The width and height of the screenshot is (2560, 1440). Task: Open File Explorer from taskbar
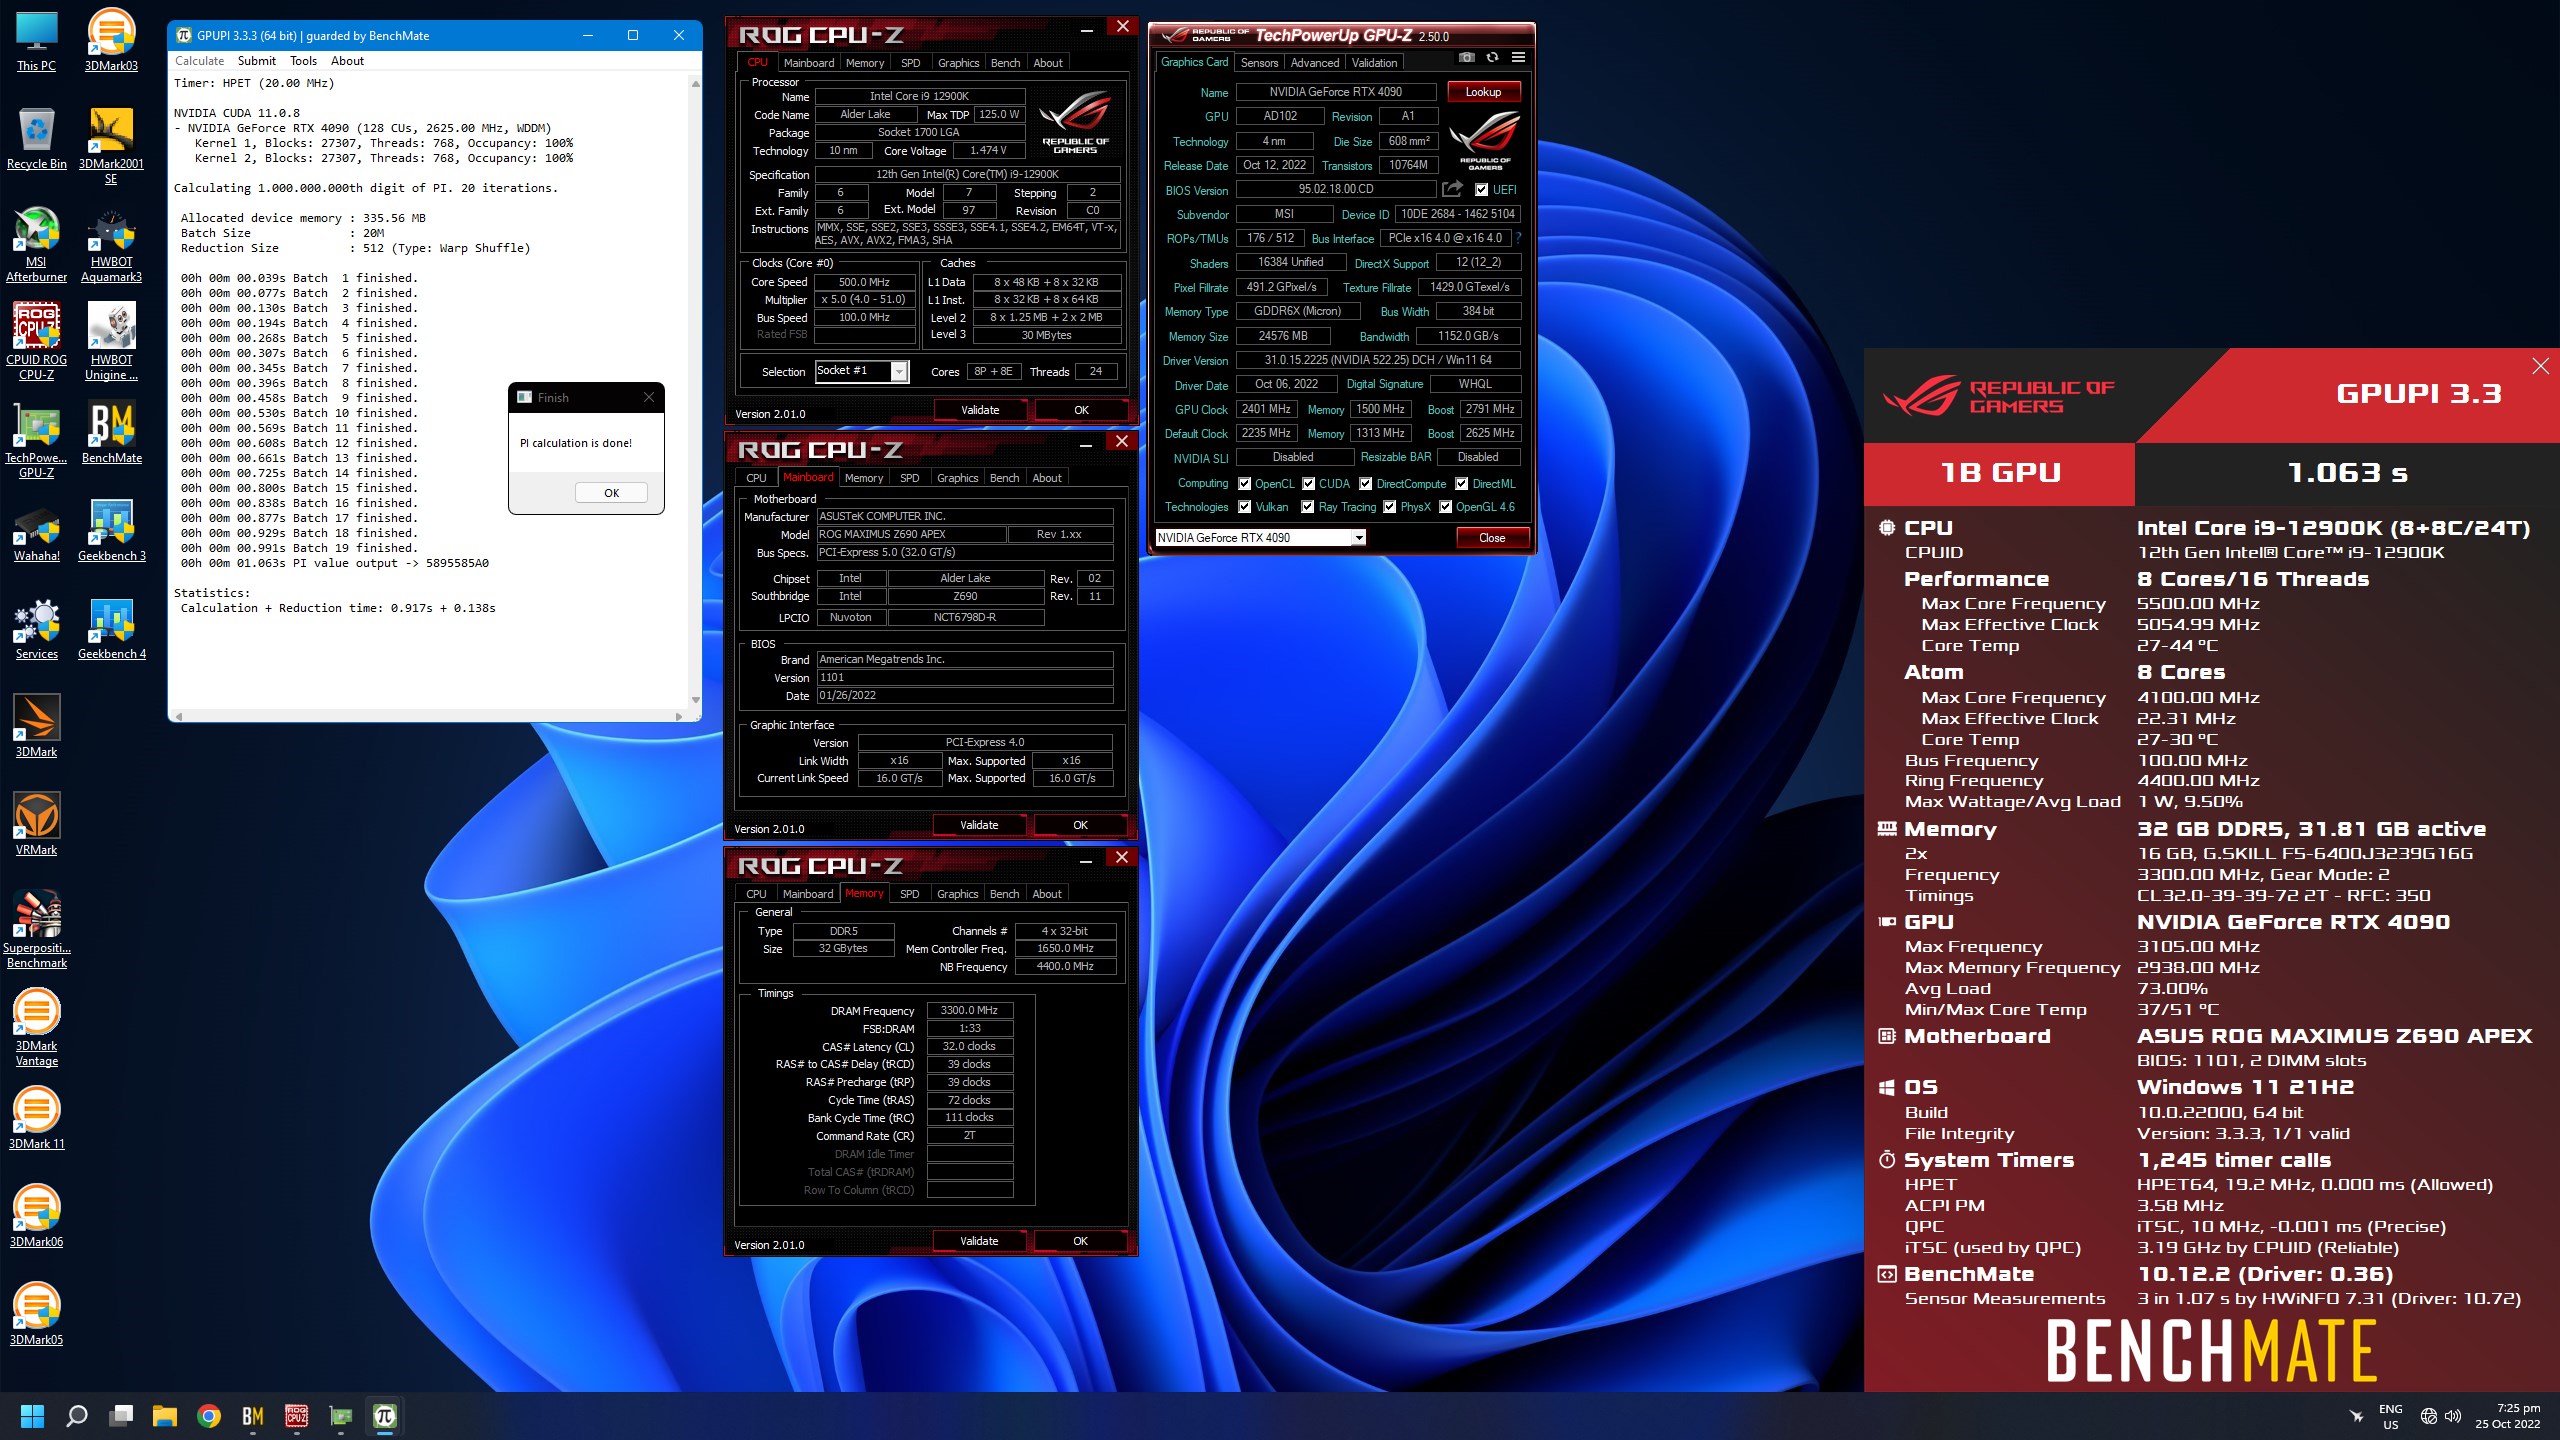point(165,1416)
